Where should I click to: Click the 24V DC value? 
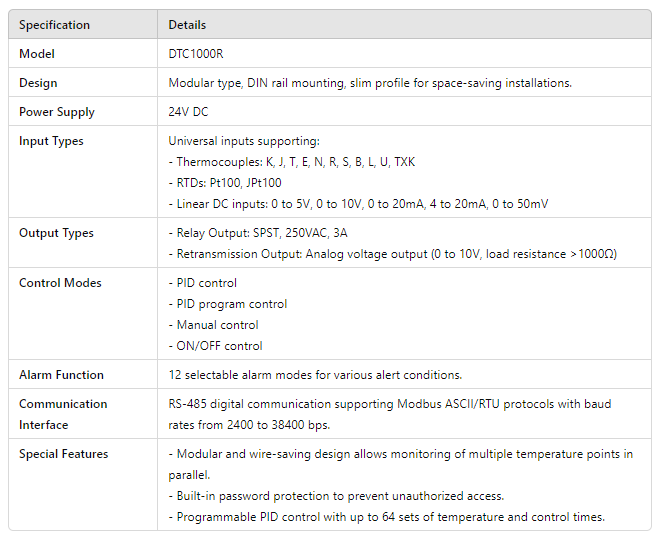(188, 112)
